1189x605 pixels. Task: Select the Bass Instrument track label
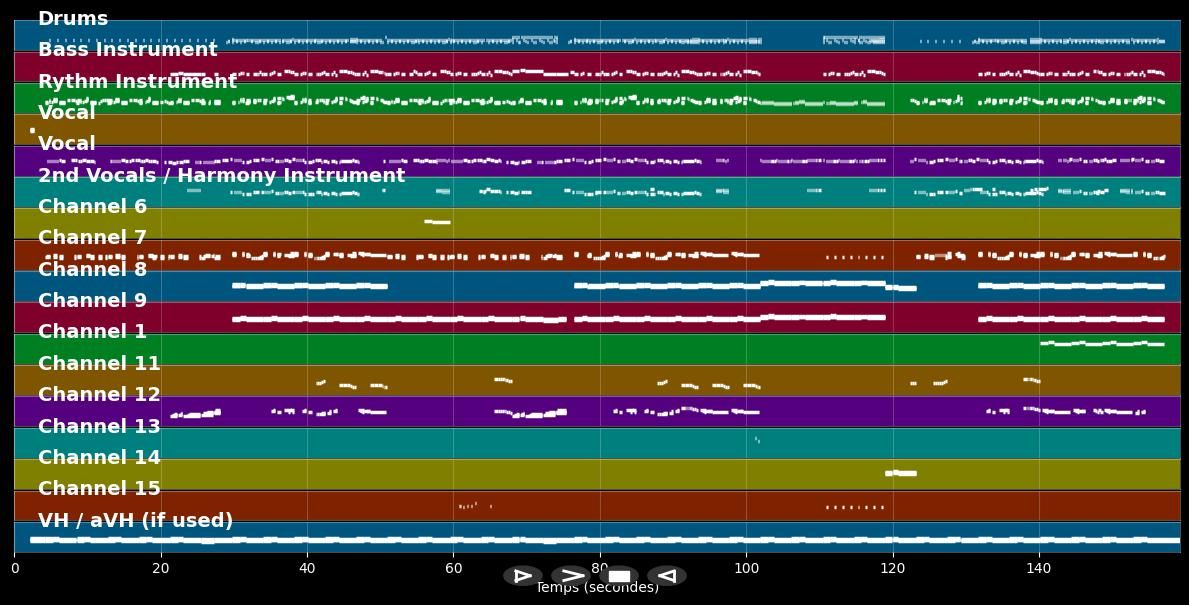pos(127,50)
